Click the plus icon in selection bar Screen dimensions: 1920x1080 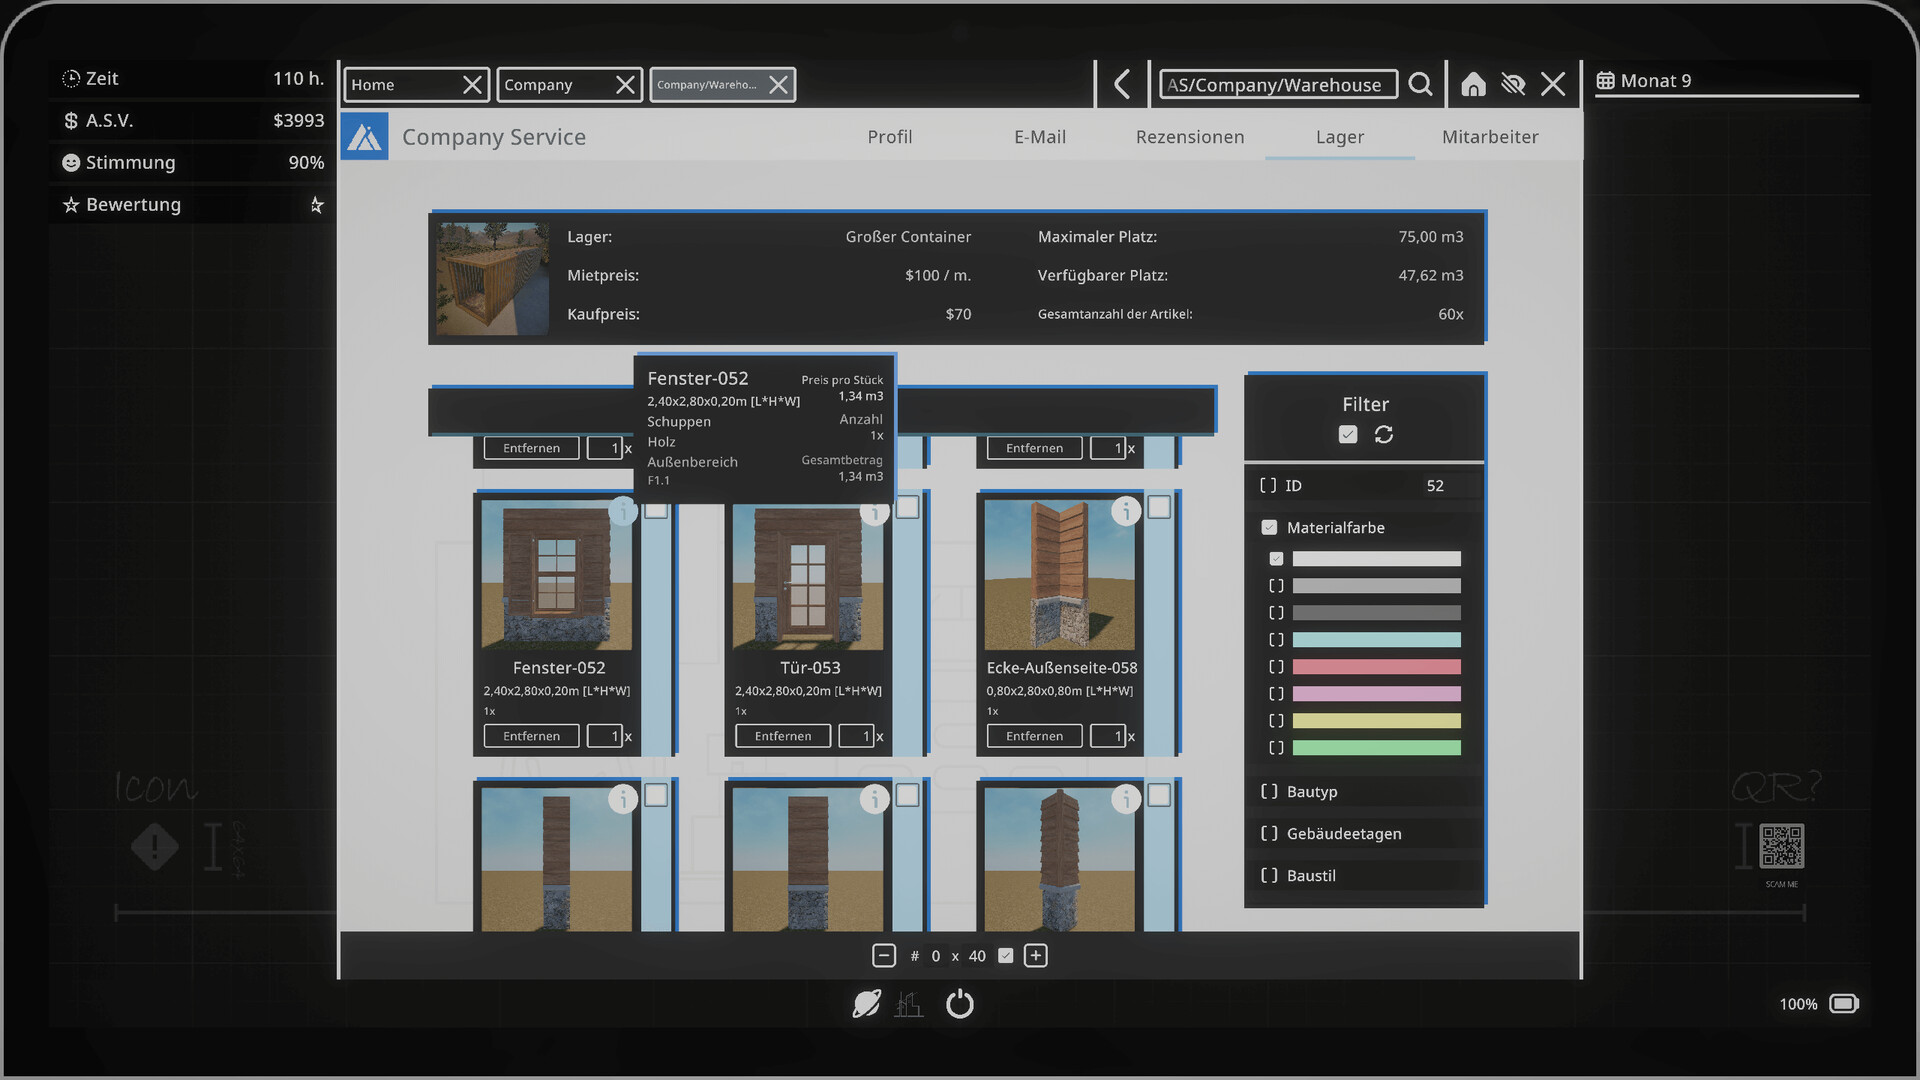pyautogui.click(x=1036, y=956)
